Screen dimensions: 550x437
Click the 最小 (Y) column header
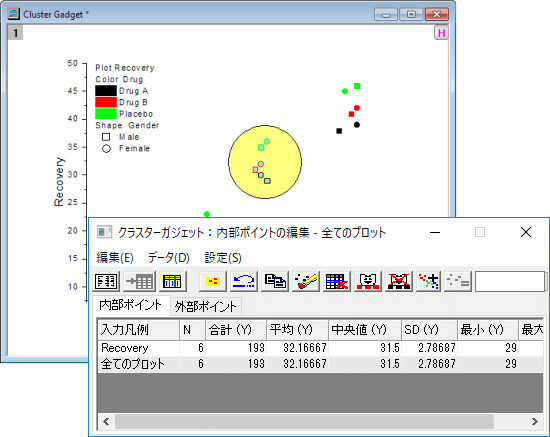click(488, 330)
